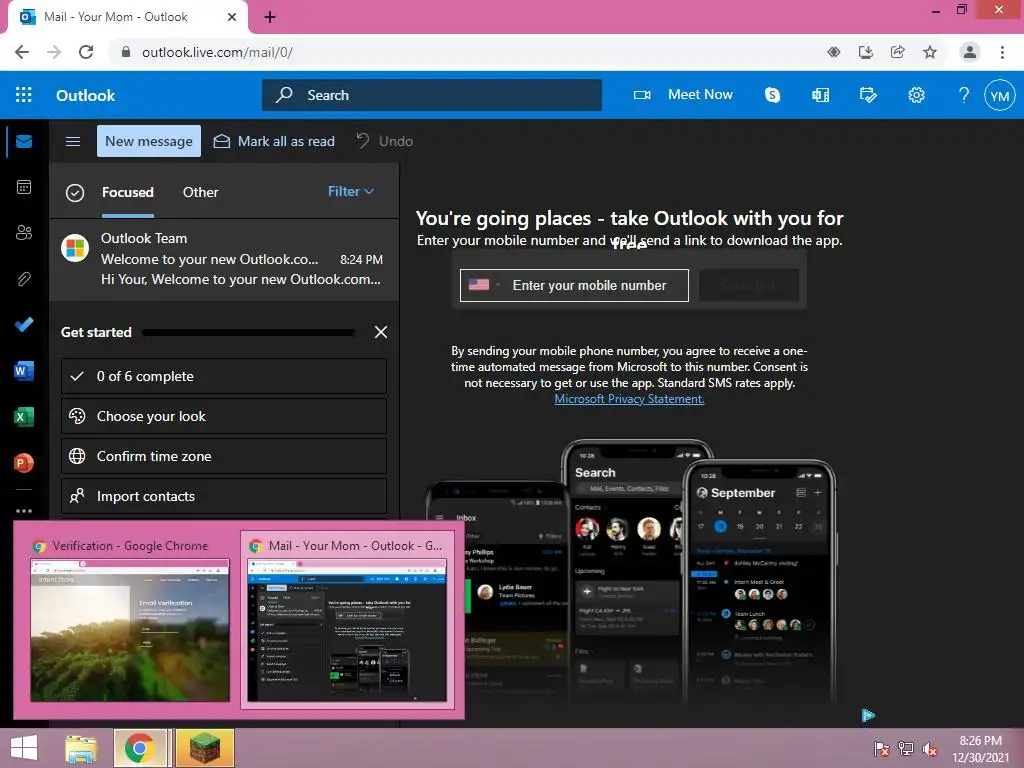Open Chrome profile icon
This screenshot has width=1024, height=768.
point(970,52)
